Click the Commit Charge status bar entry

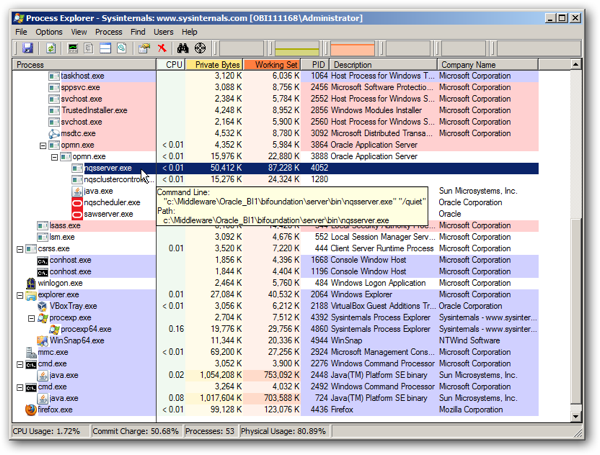coord(136,431)
